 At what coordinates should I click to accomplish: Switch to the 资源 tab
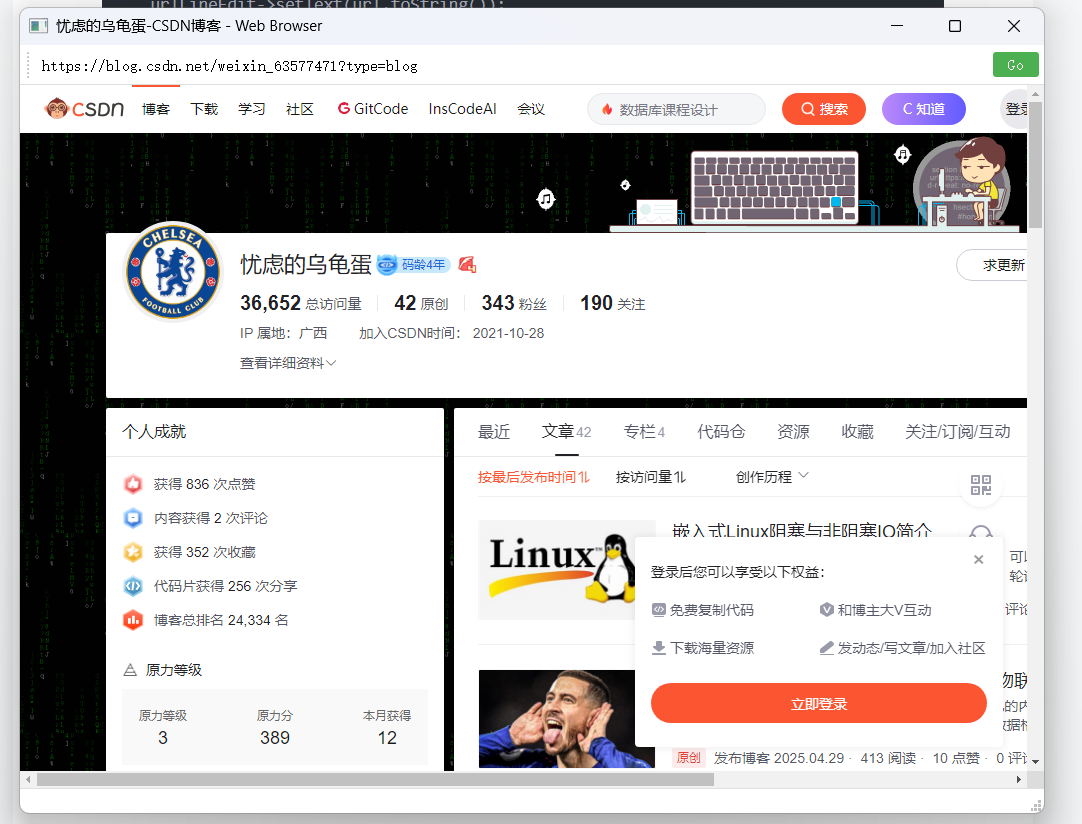[794, 432]
